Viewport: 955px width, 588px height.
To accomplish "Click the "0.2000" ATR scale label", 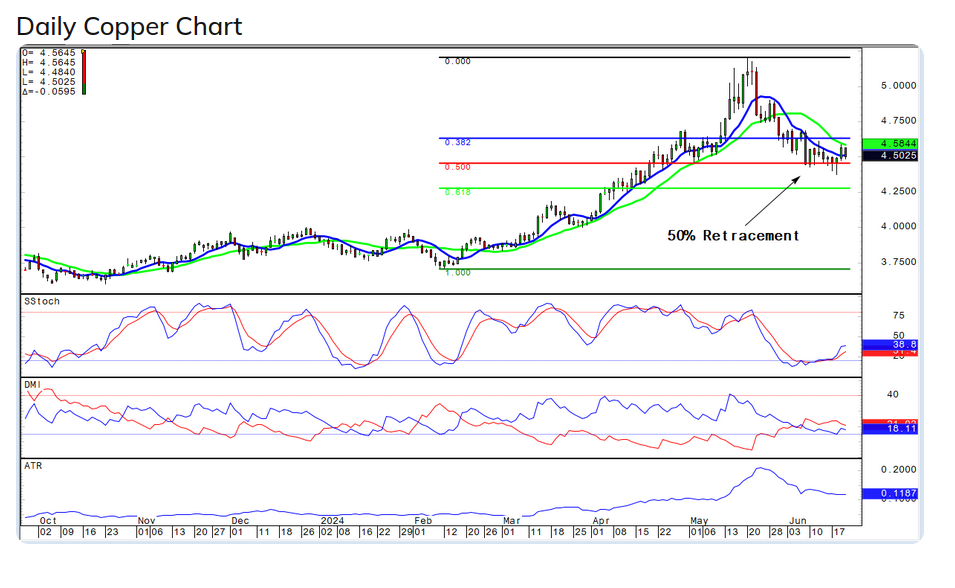I will pyautogui.click(x=898, y=470).
